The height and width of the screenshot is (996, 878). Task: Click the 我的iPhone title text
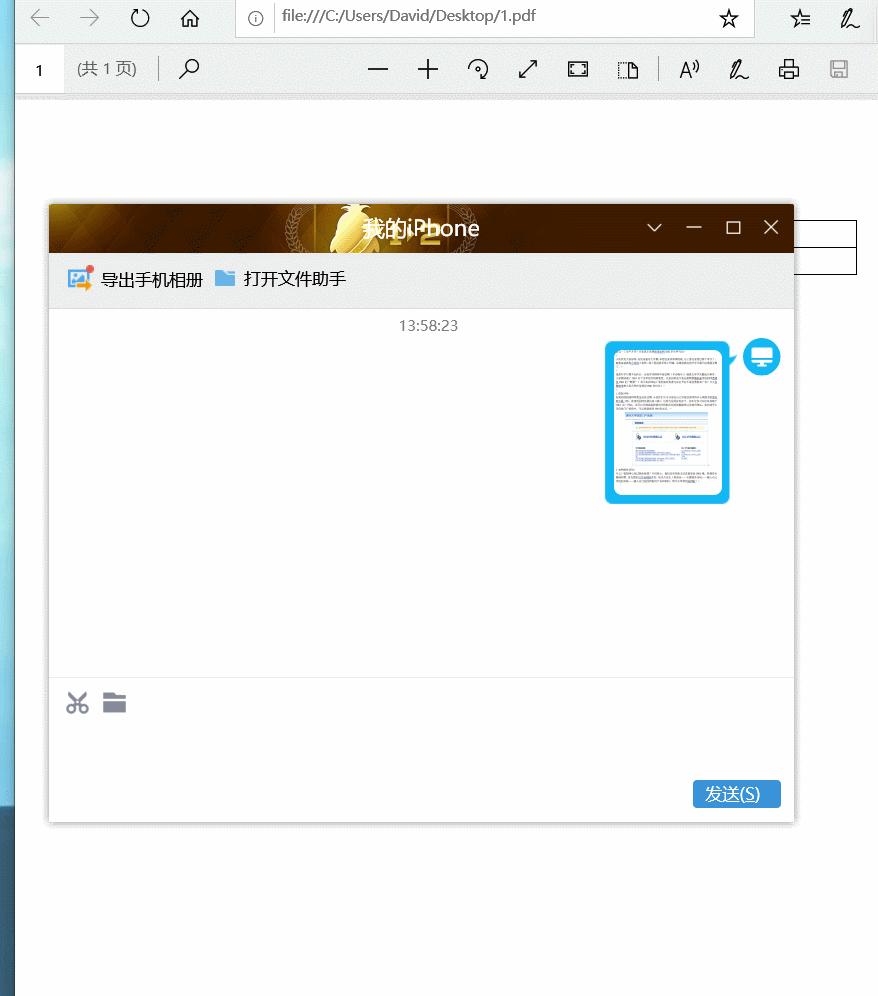pos(421,228)
